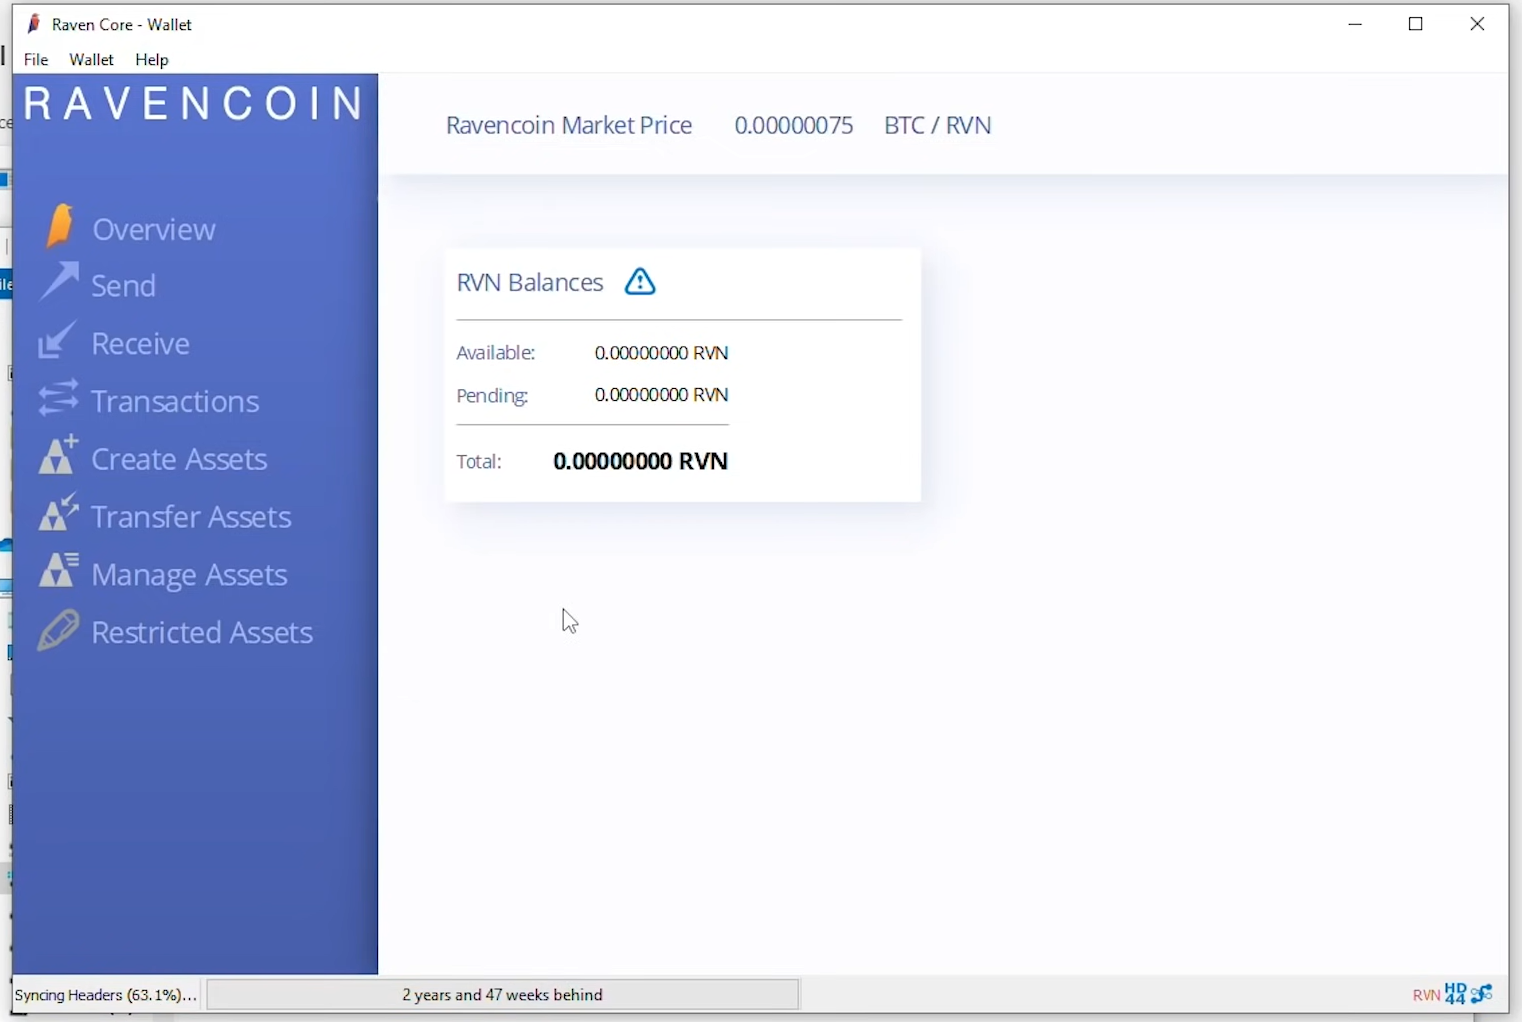Open the Receive section icon
Image resolution: width=1522 pixels, height=1022 pixels.
click(57, 341)
